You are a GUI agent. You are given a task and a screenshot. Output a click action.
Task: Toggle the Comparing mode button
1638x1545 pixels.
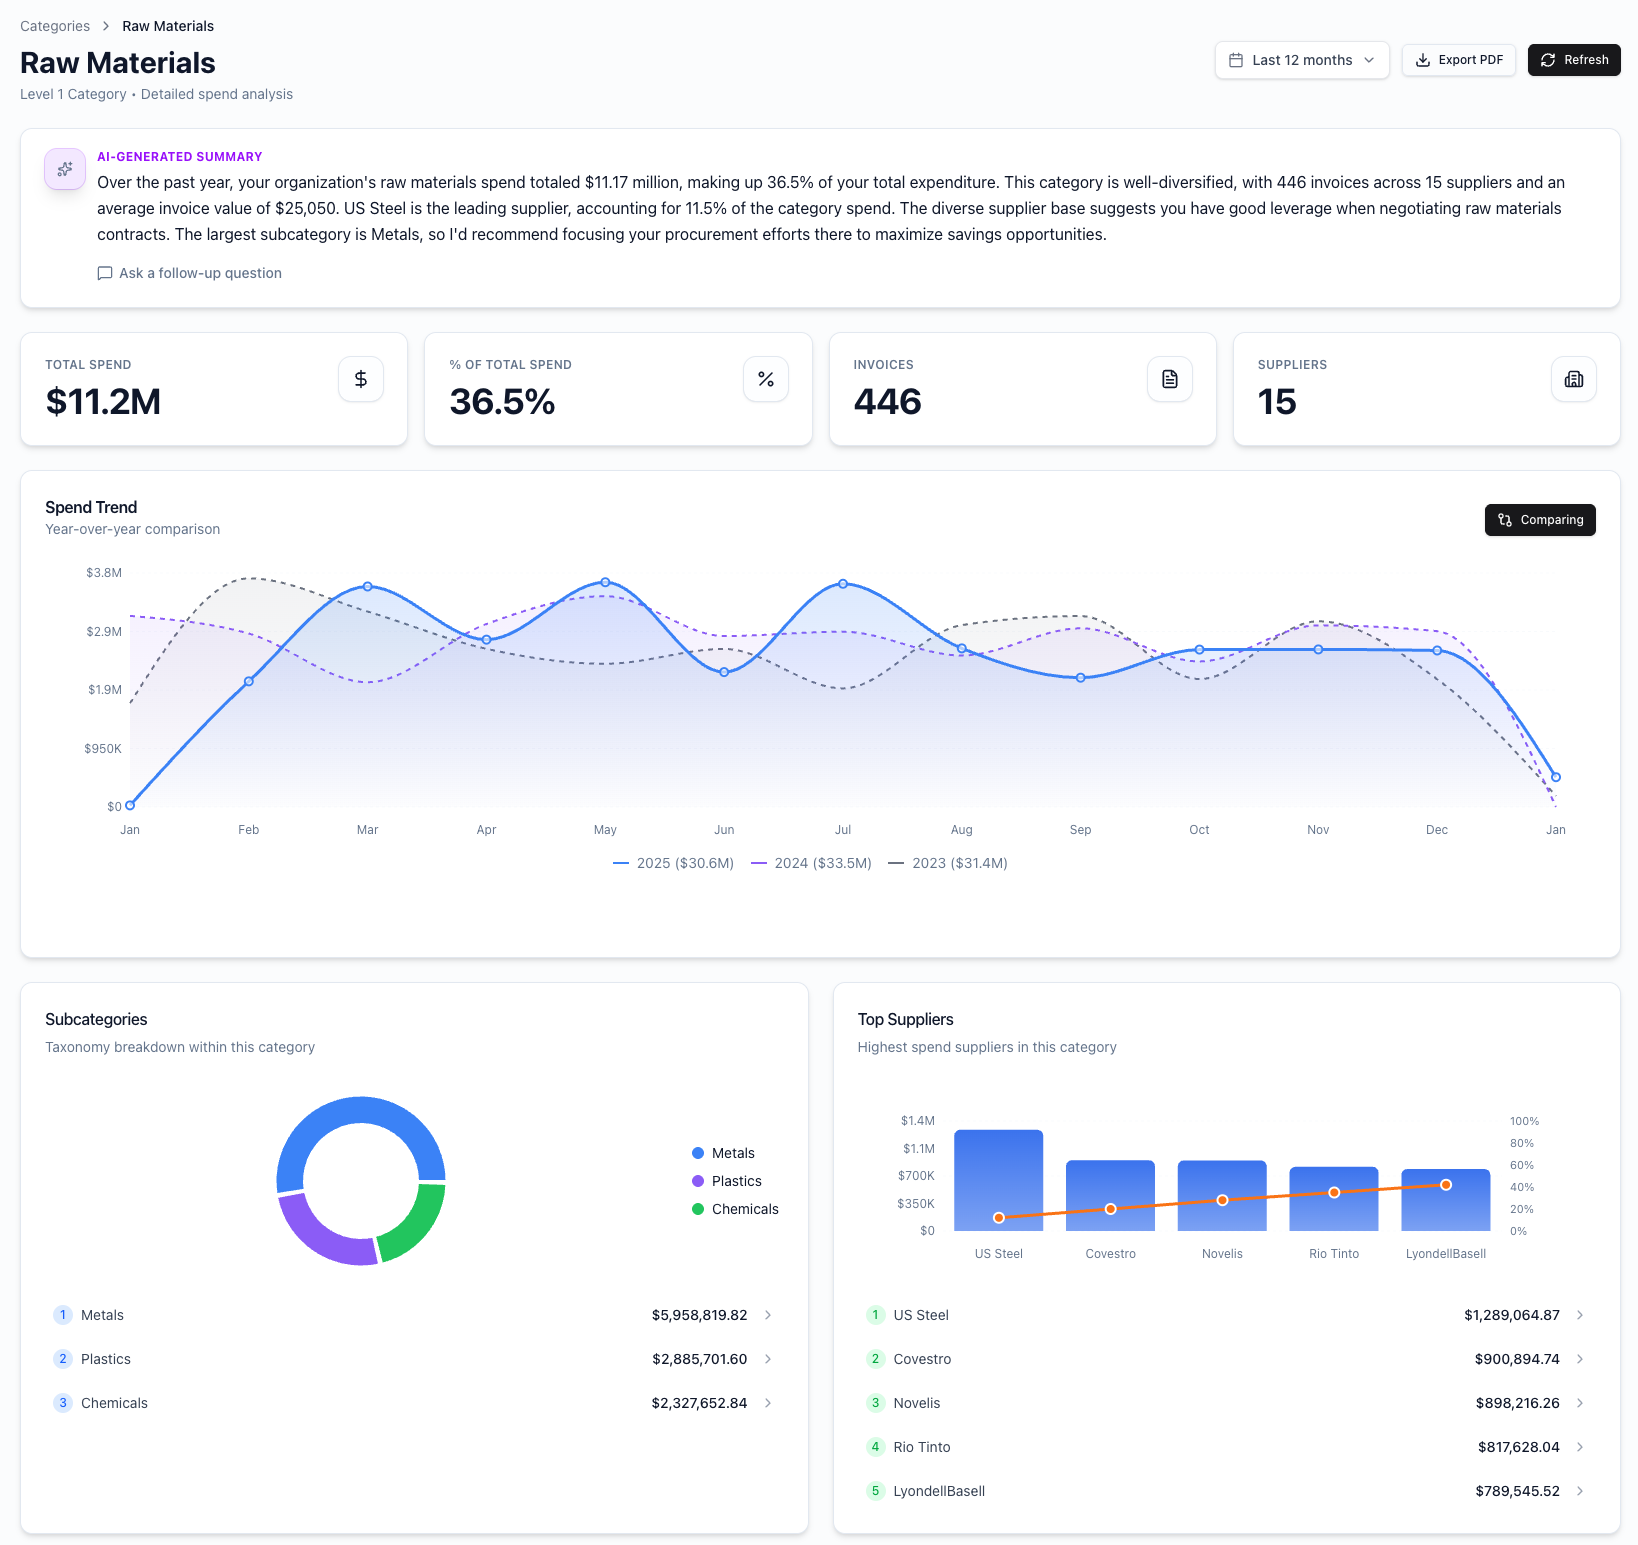click(1540, 520)
